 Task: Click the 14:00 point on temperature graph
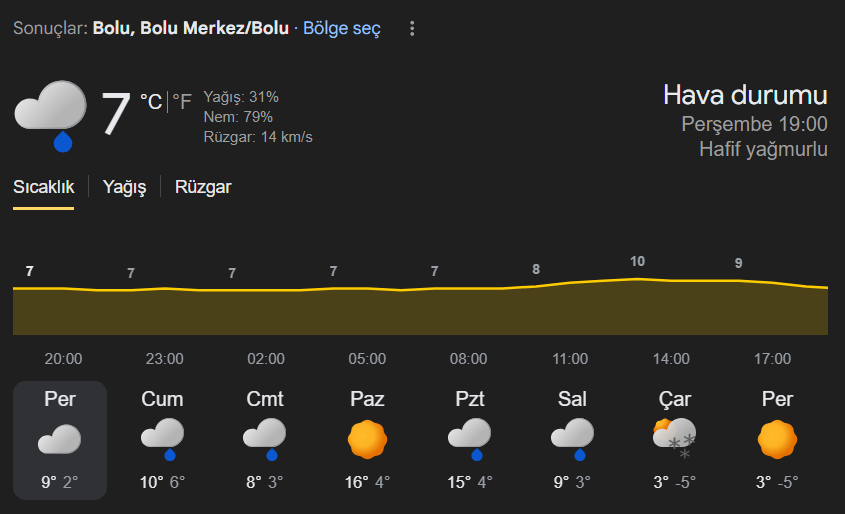(671, 280)
